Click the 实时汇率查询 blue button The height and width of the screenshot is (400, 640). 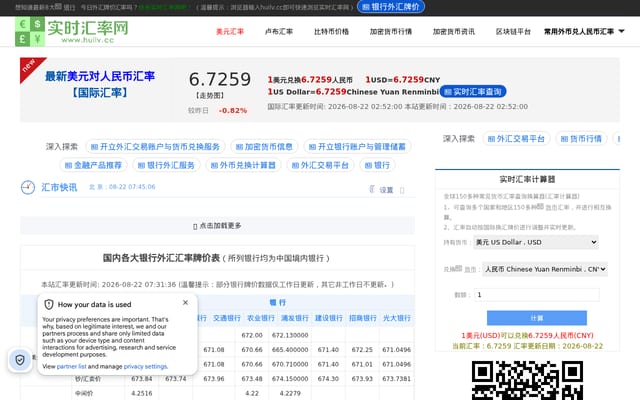click(473, 92)
